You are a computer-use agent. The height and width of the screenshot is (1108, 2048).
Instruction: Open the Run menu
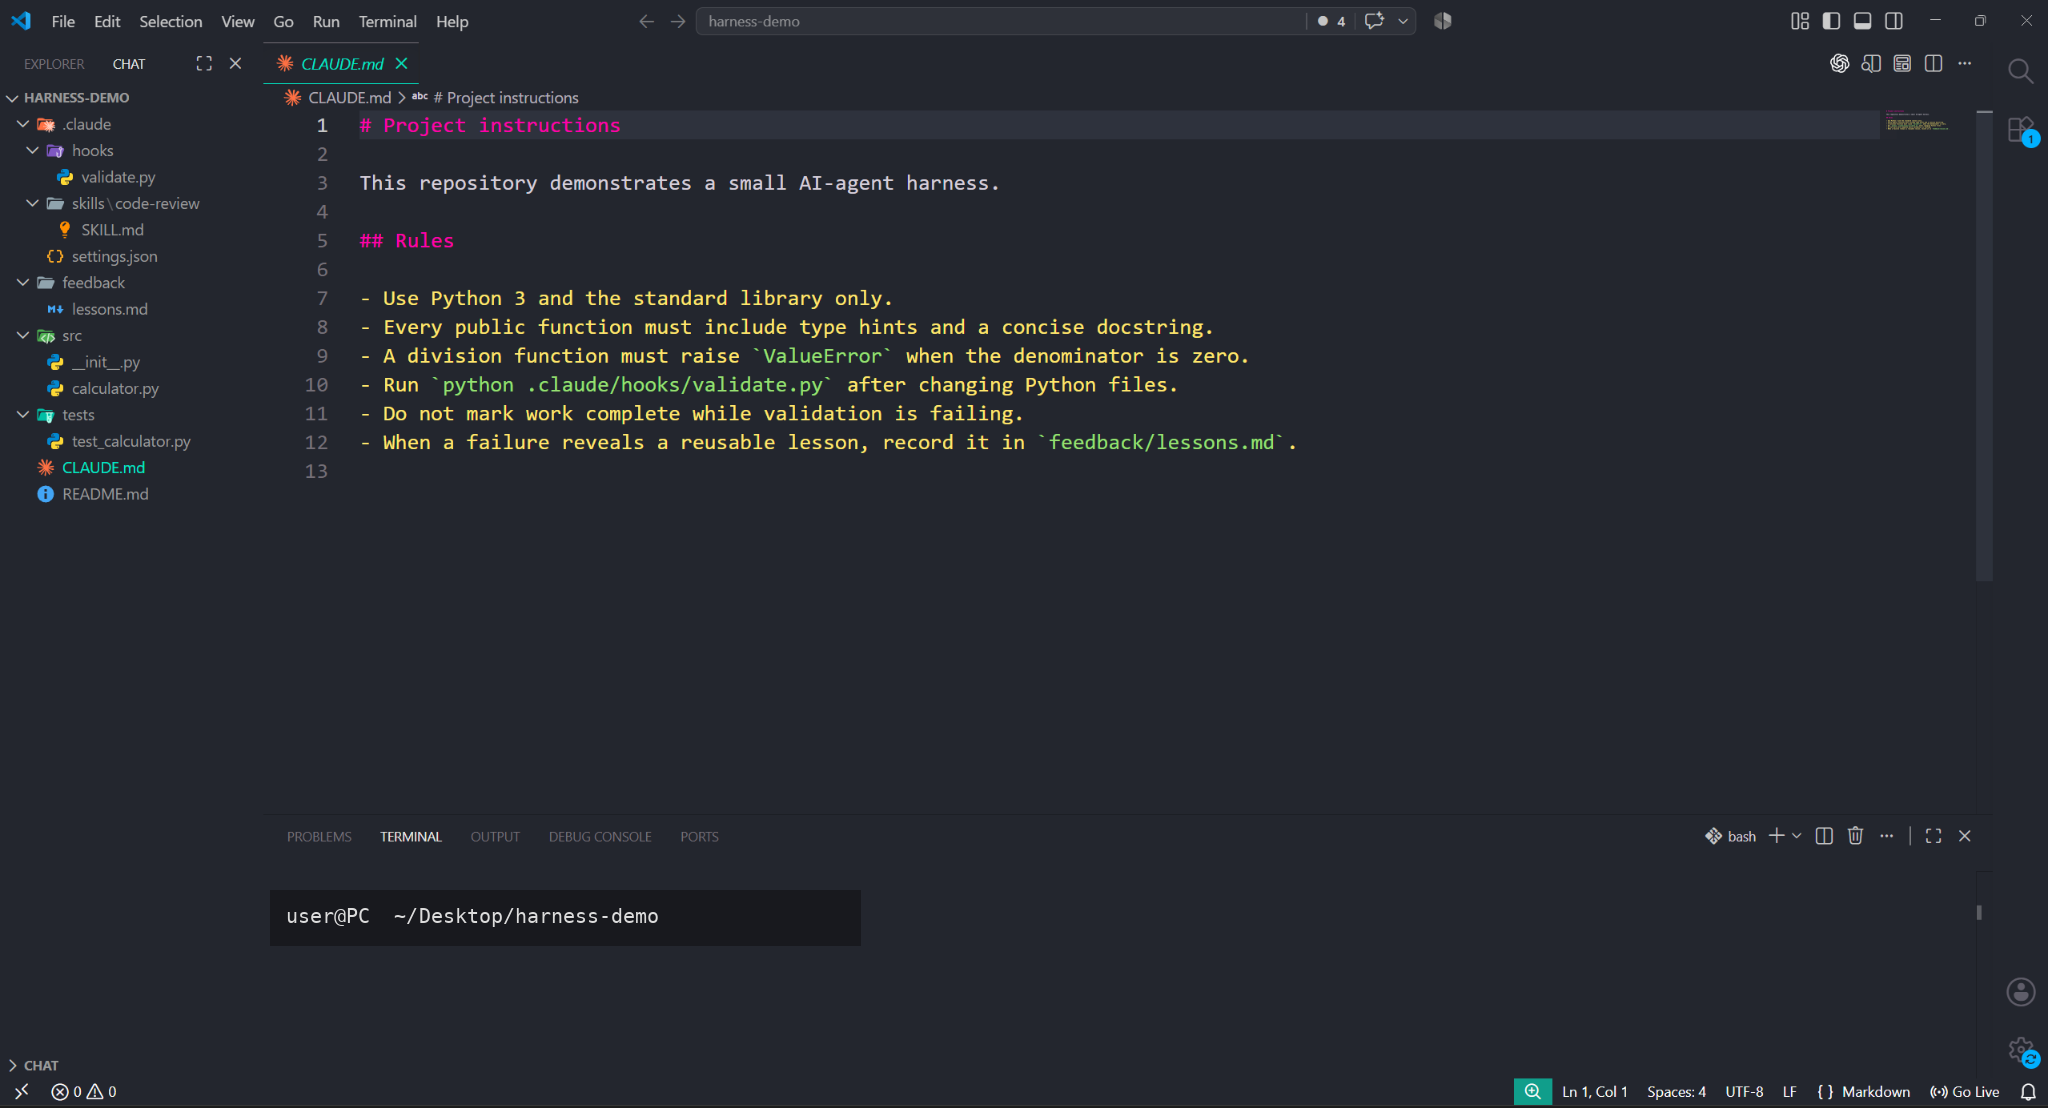point(326,21)
